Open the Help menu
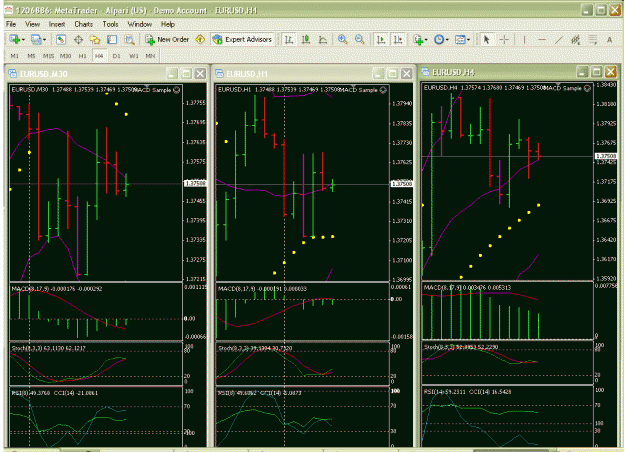The height and width of the screenshot is (452, 625). pos(168,24)
